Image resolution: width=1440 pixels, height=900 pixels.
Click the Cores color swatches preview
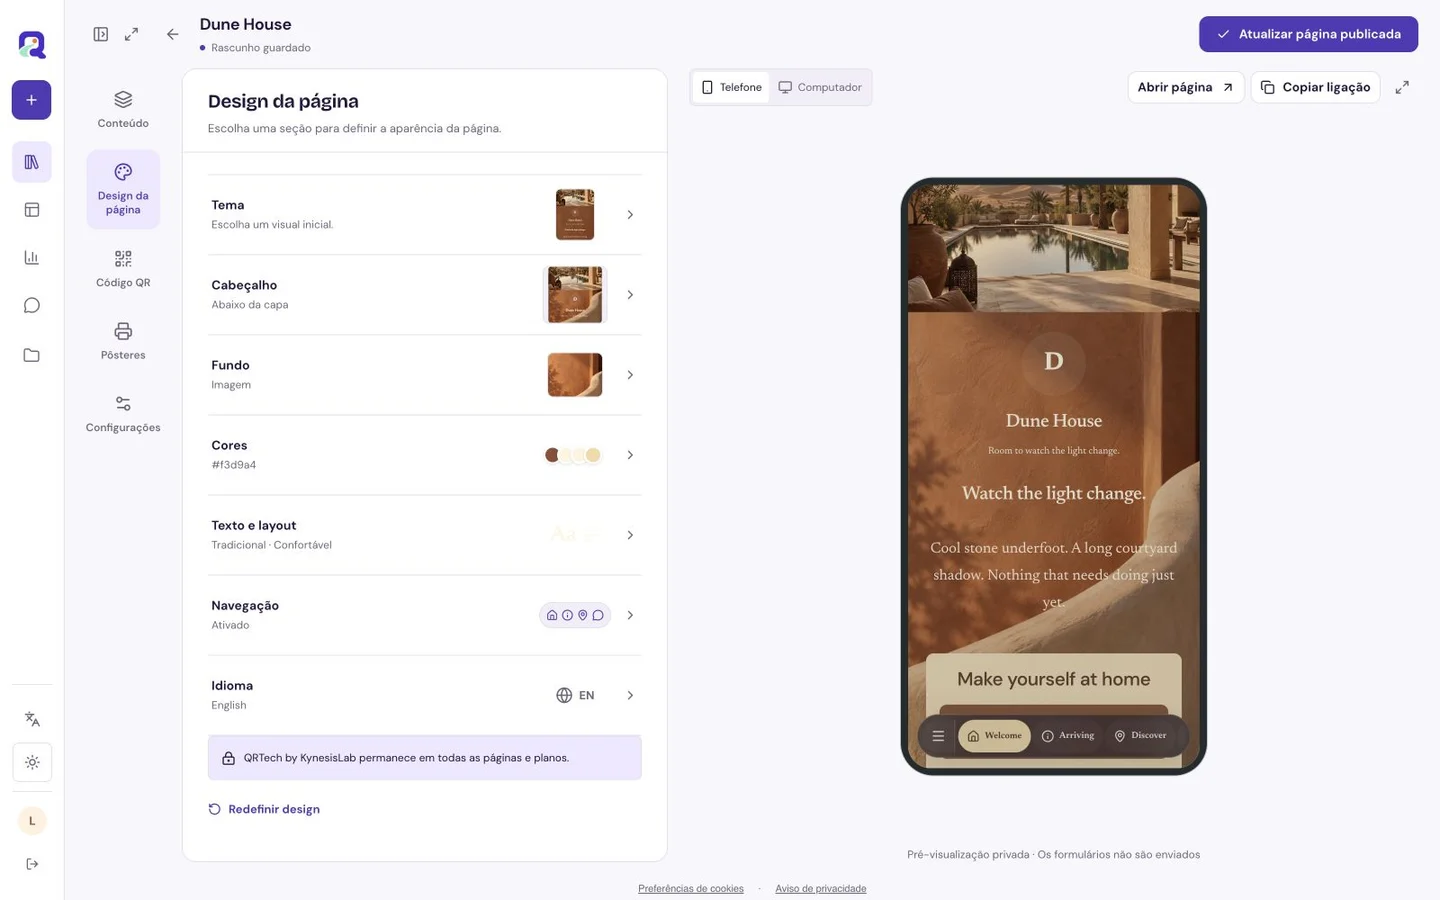pos(573,455)
